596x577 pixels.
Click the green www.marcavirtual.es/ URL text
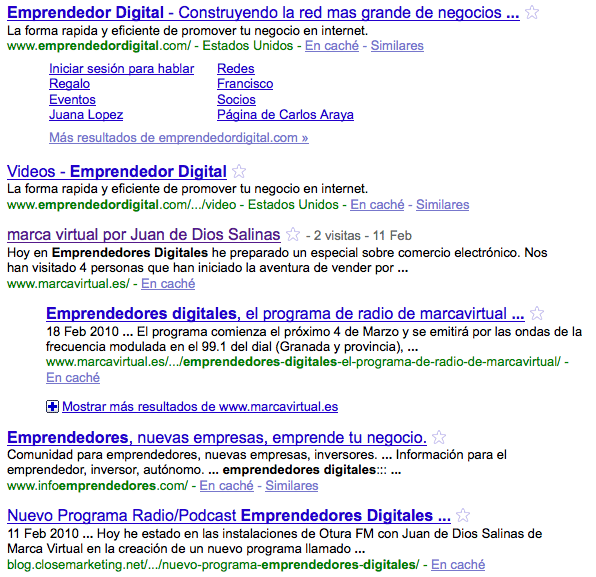click(68, 284)
